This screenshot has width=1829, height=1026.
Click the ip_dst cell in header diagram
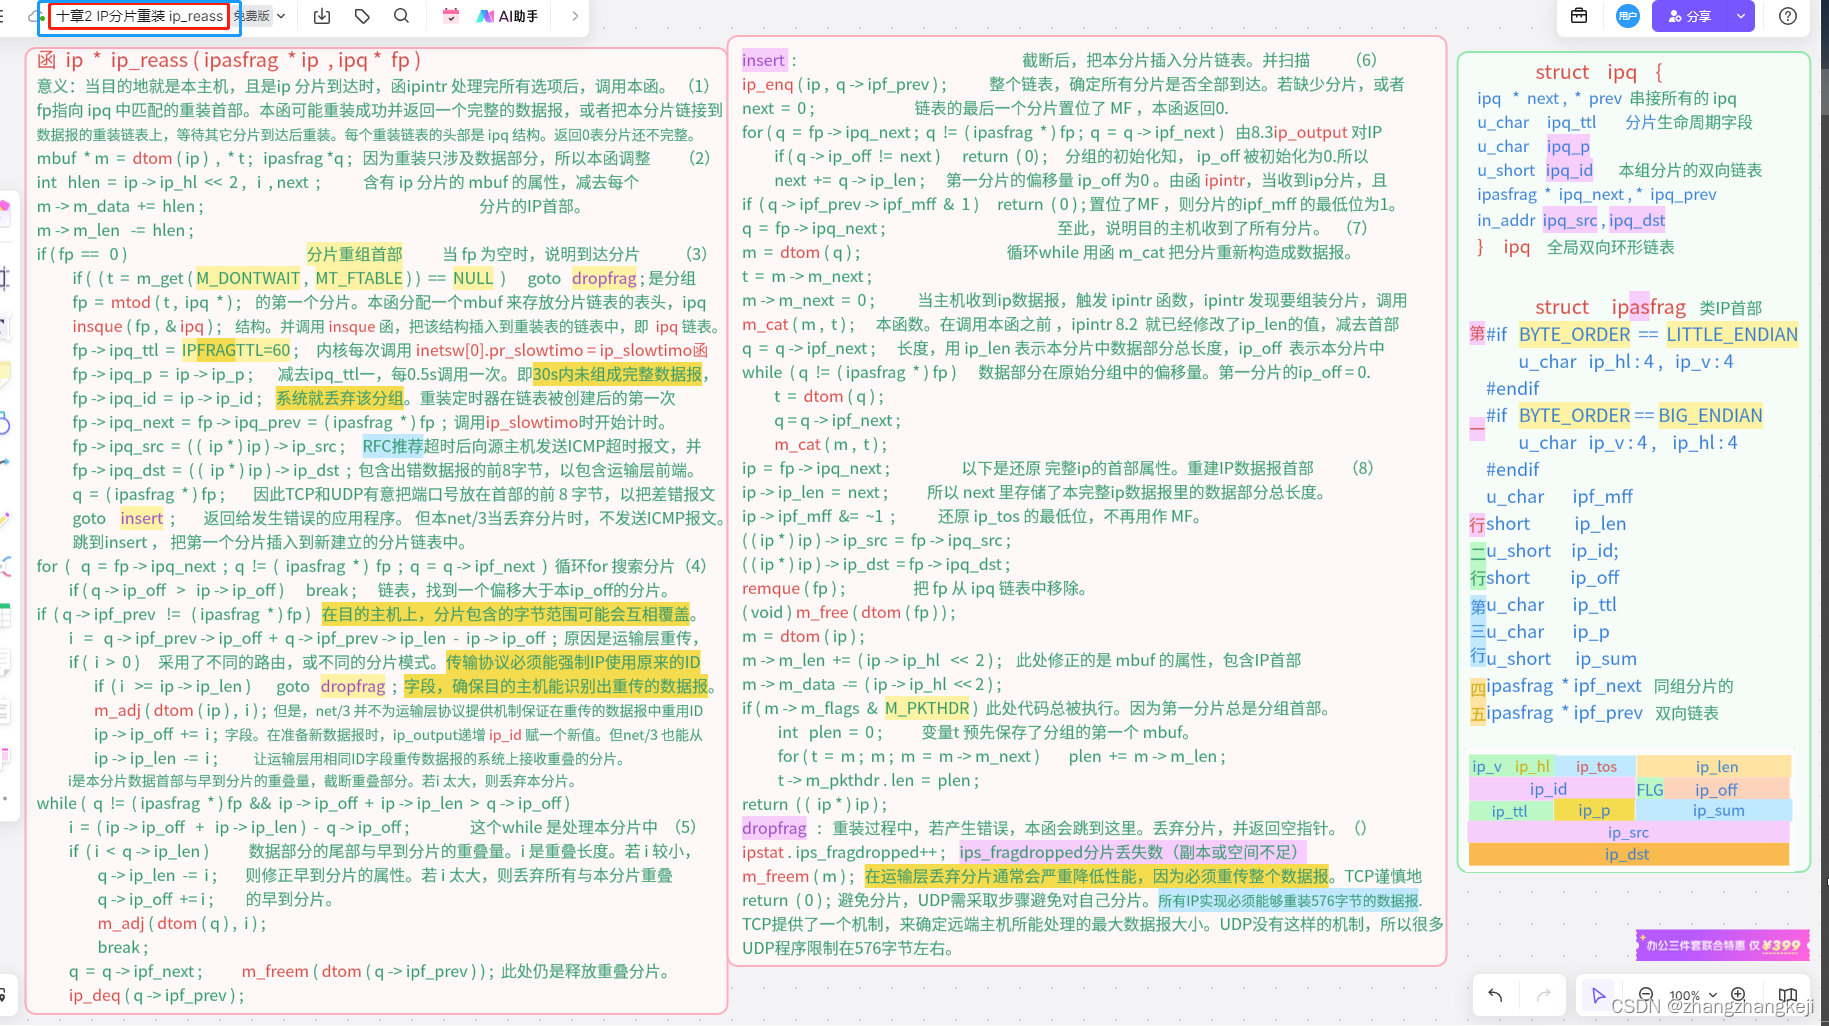click(x=1628, y=854)
